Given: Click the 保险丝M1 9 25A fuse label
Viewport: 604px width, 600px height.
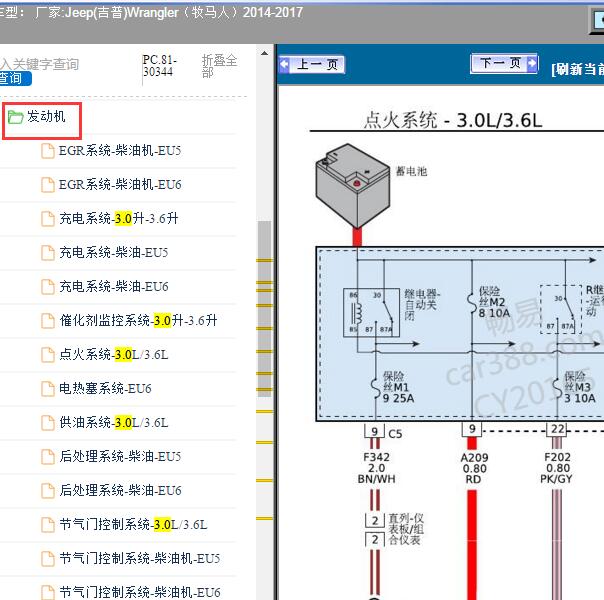Looking at the screenshot, I should click(398, 387).
